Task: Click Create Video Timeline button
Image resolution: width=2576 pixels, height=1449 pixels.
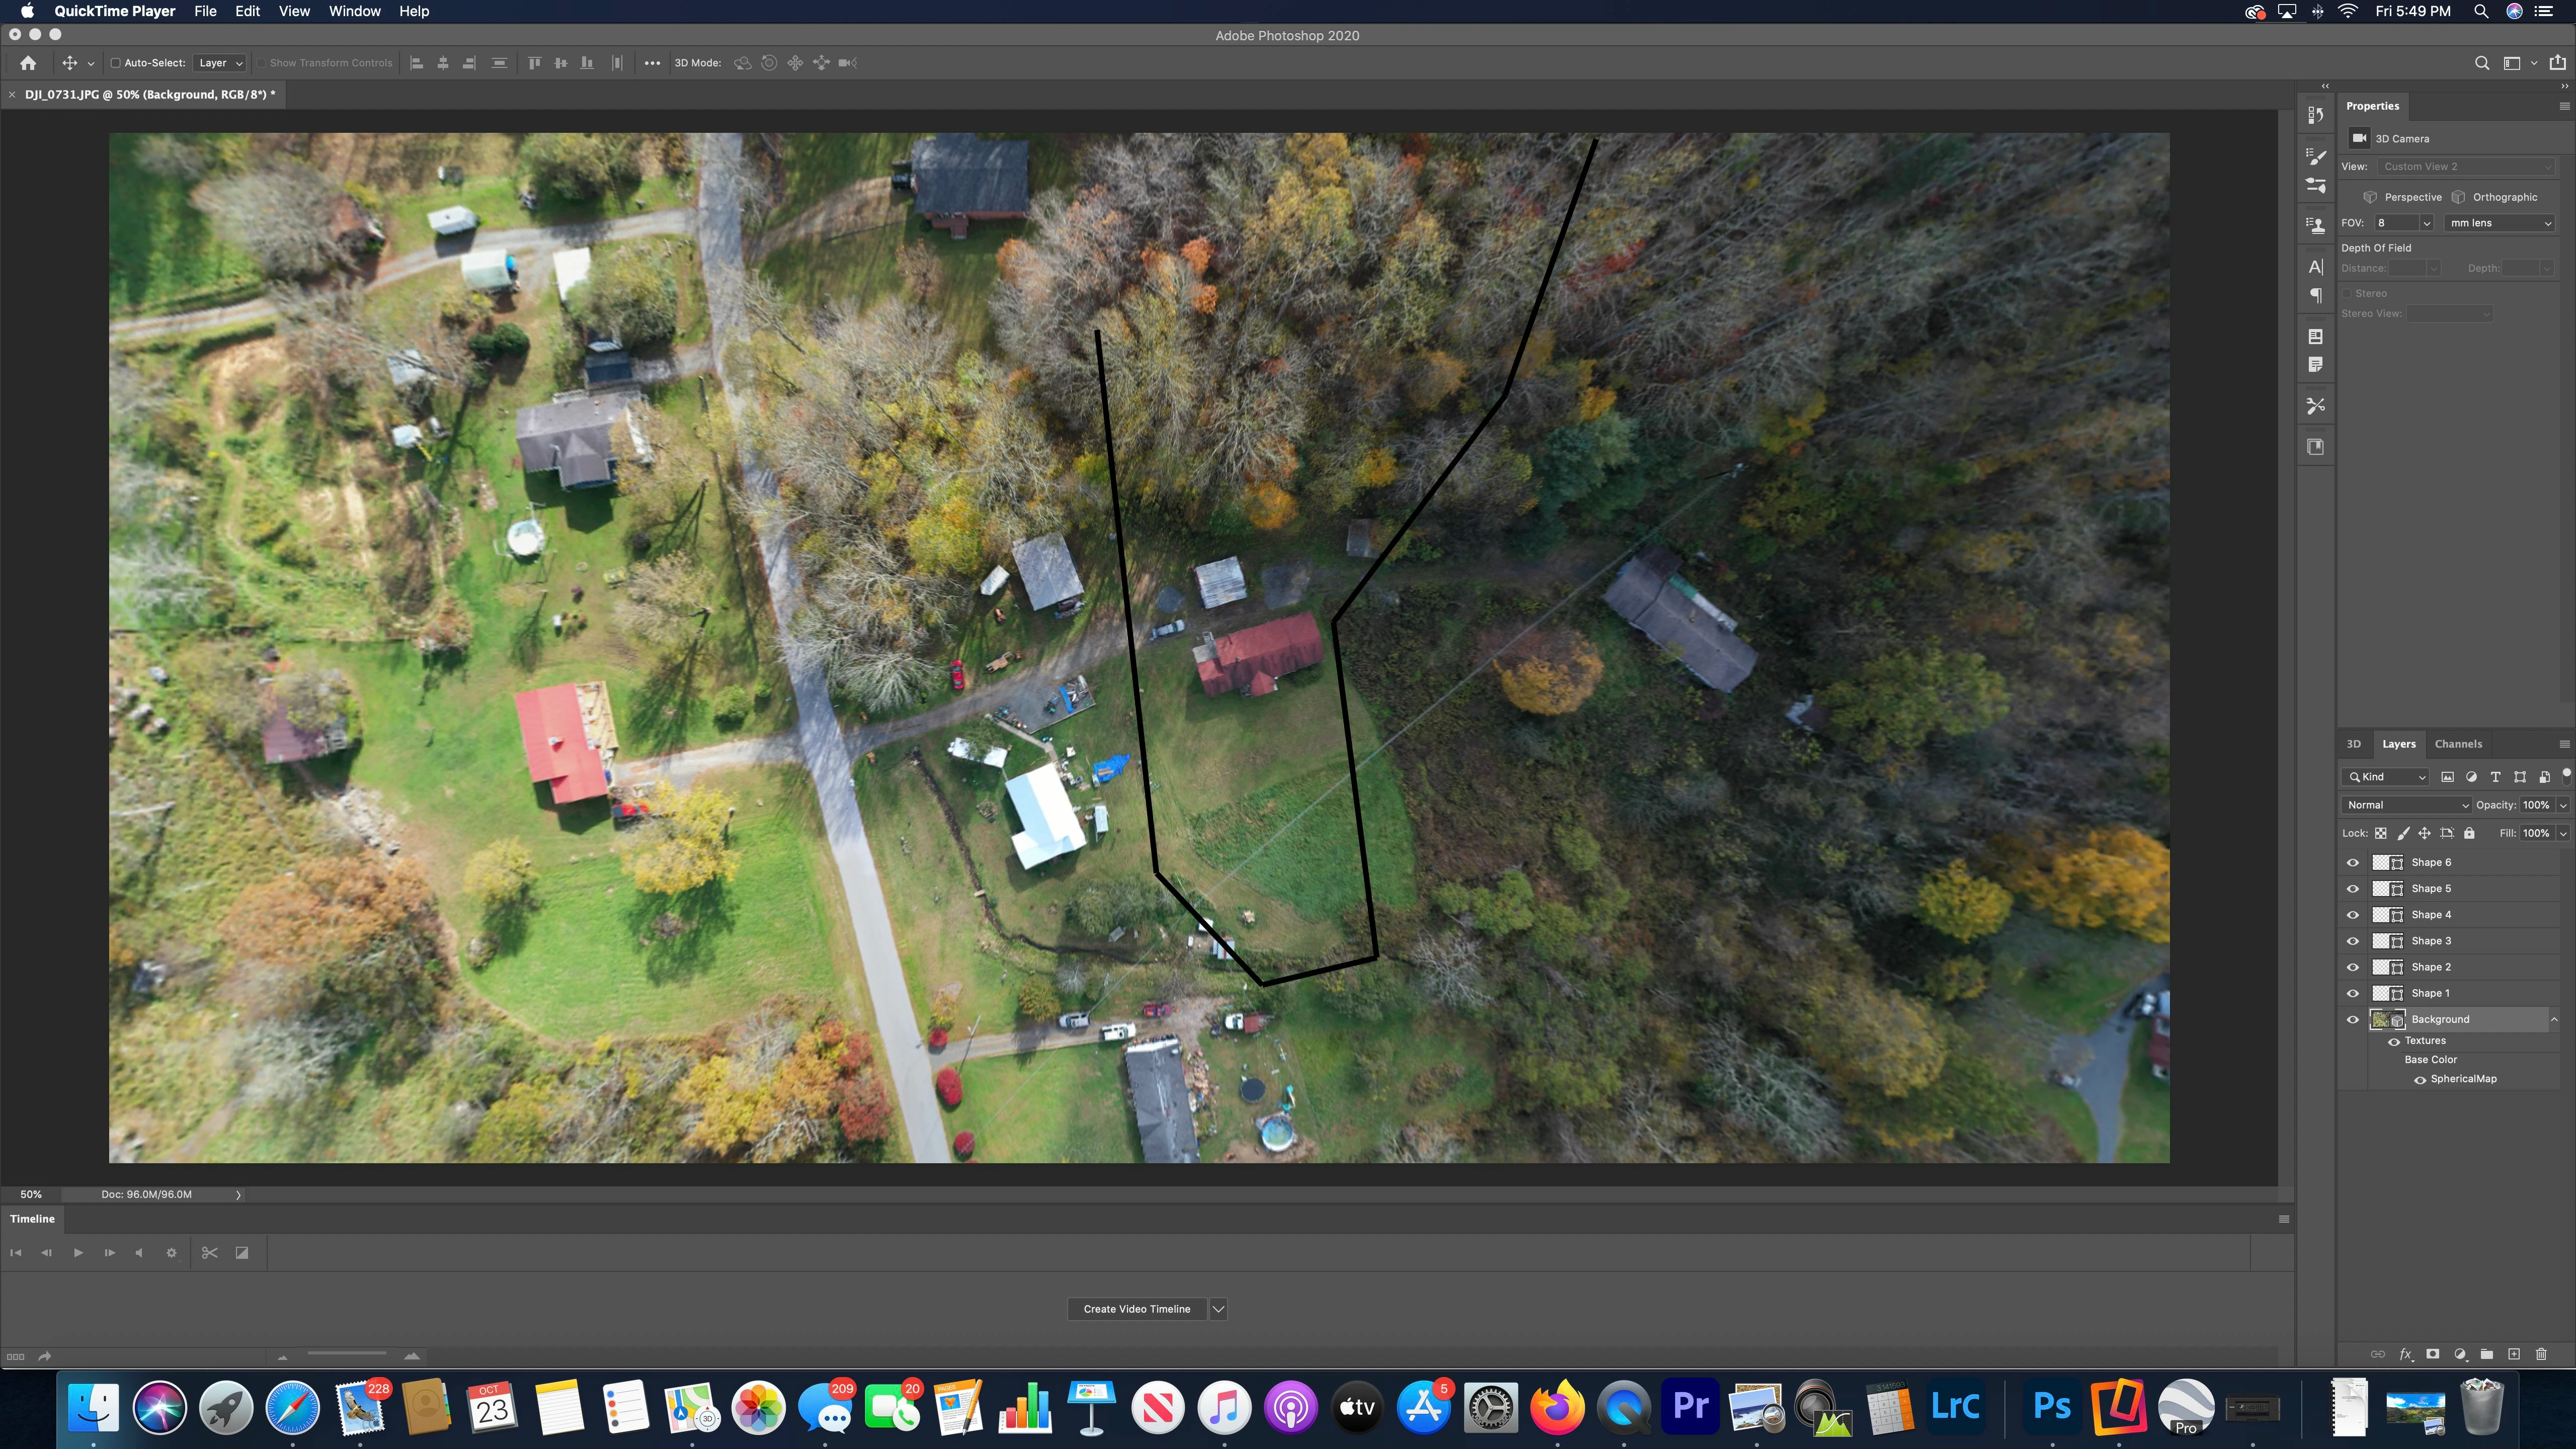Action: click(1136, 1309)
